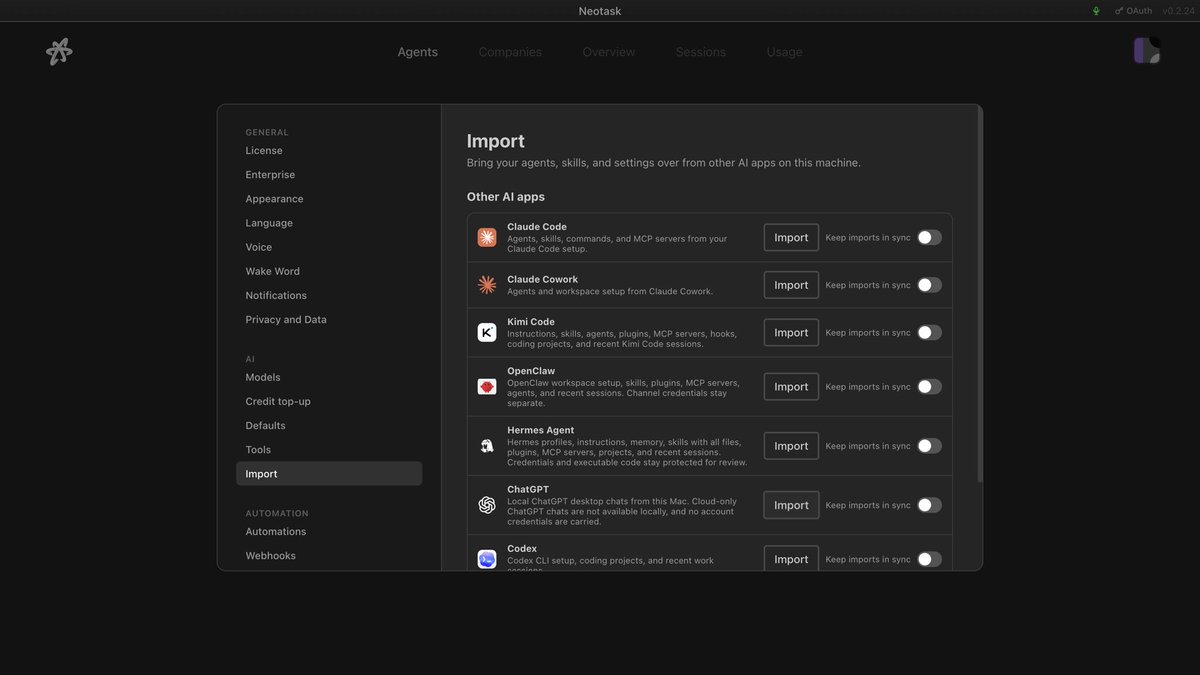Image resolution: width=1200 pixels, height=675 pixels.
Task: Click the v0.2.24 version label
Action: [1177, 11]
